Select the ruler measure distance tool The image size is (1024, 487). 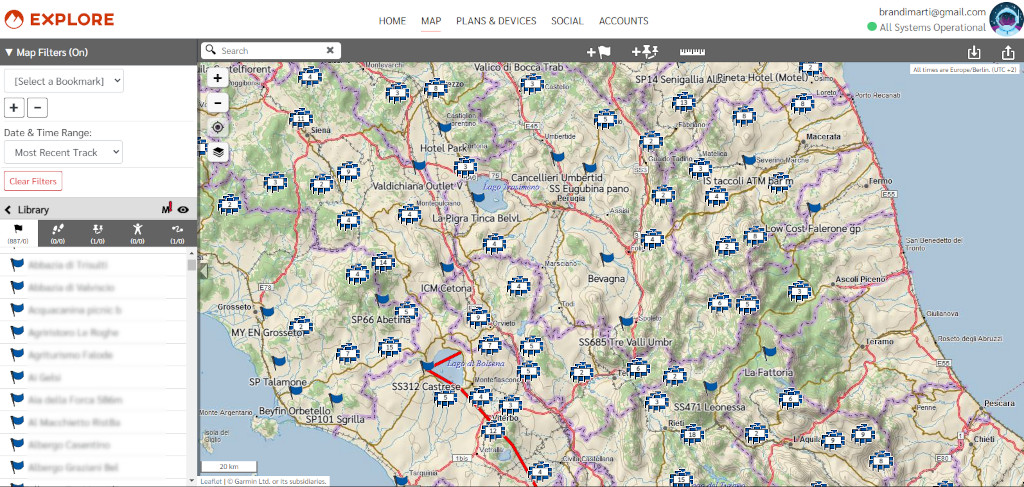pos(692,51)
